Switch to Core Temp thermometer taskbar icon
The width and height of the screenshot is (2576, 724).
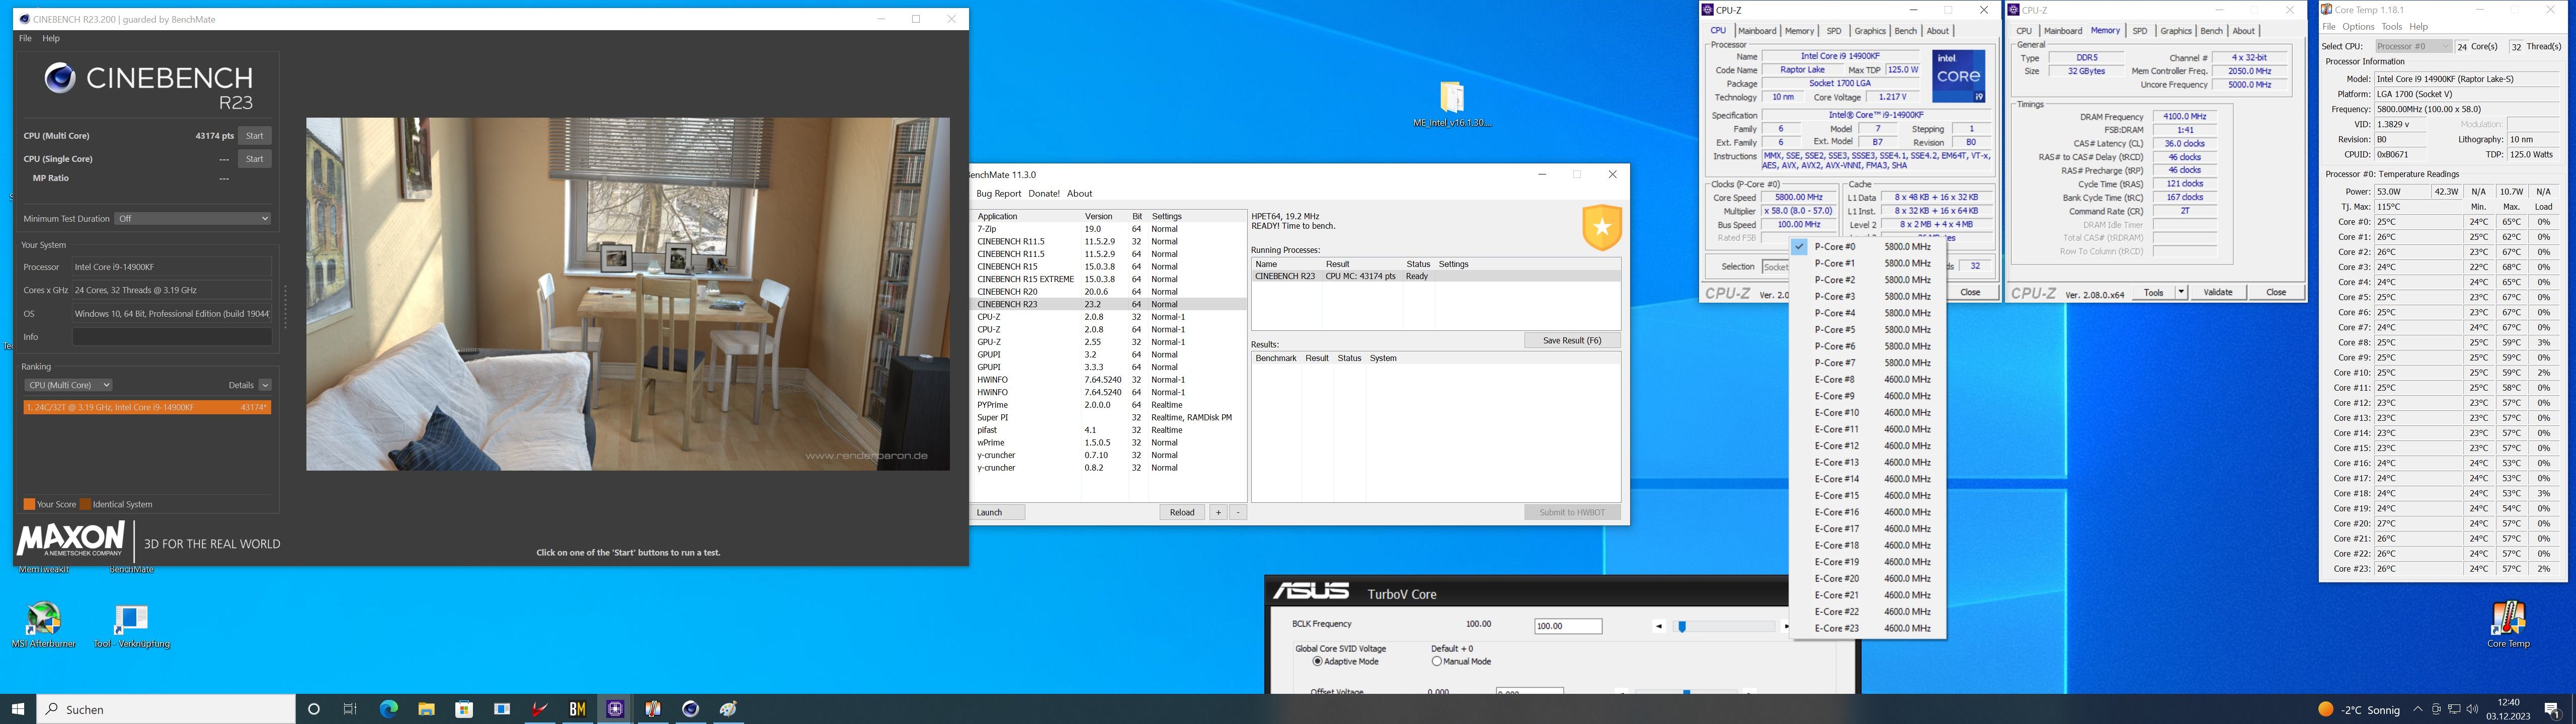point(653,709)
